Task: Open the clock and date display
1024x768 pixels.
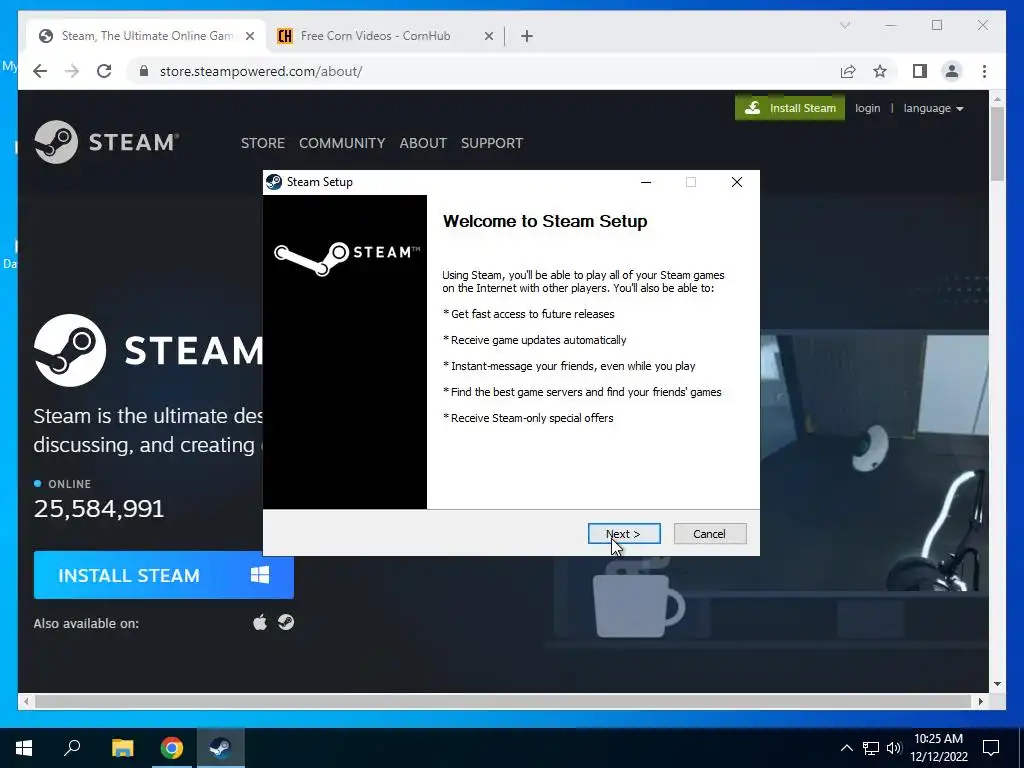Action: coord(938,748)
